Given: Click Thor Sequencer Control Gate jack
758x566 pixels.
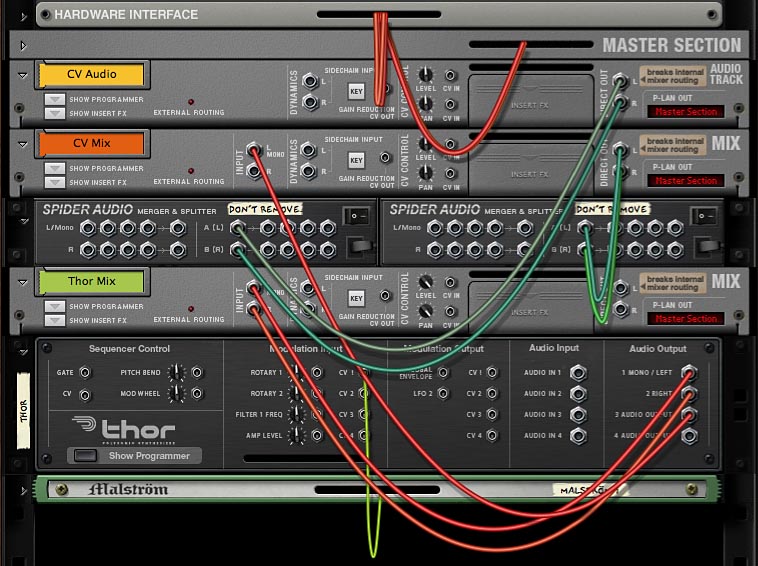Looking at the screenshot, I should click(85, 372).
